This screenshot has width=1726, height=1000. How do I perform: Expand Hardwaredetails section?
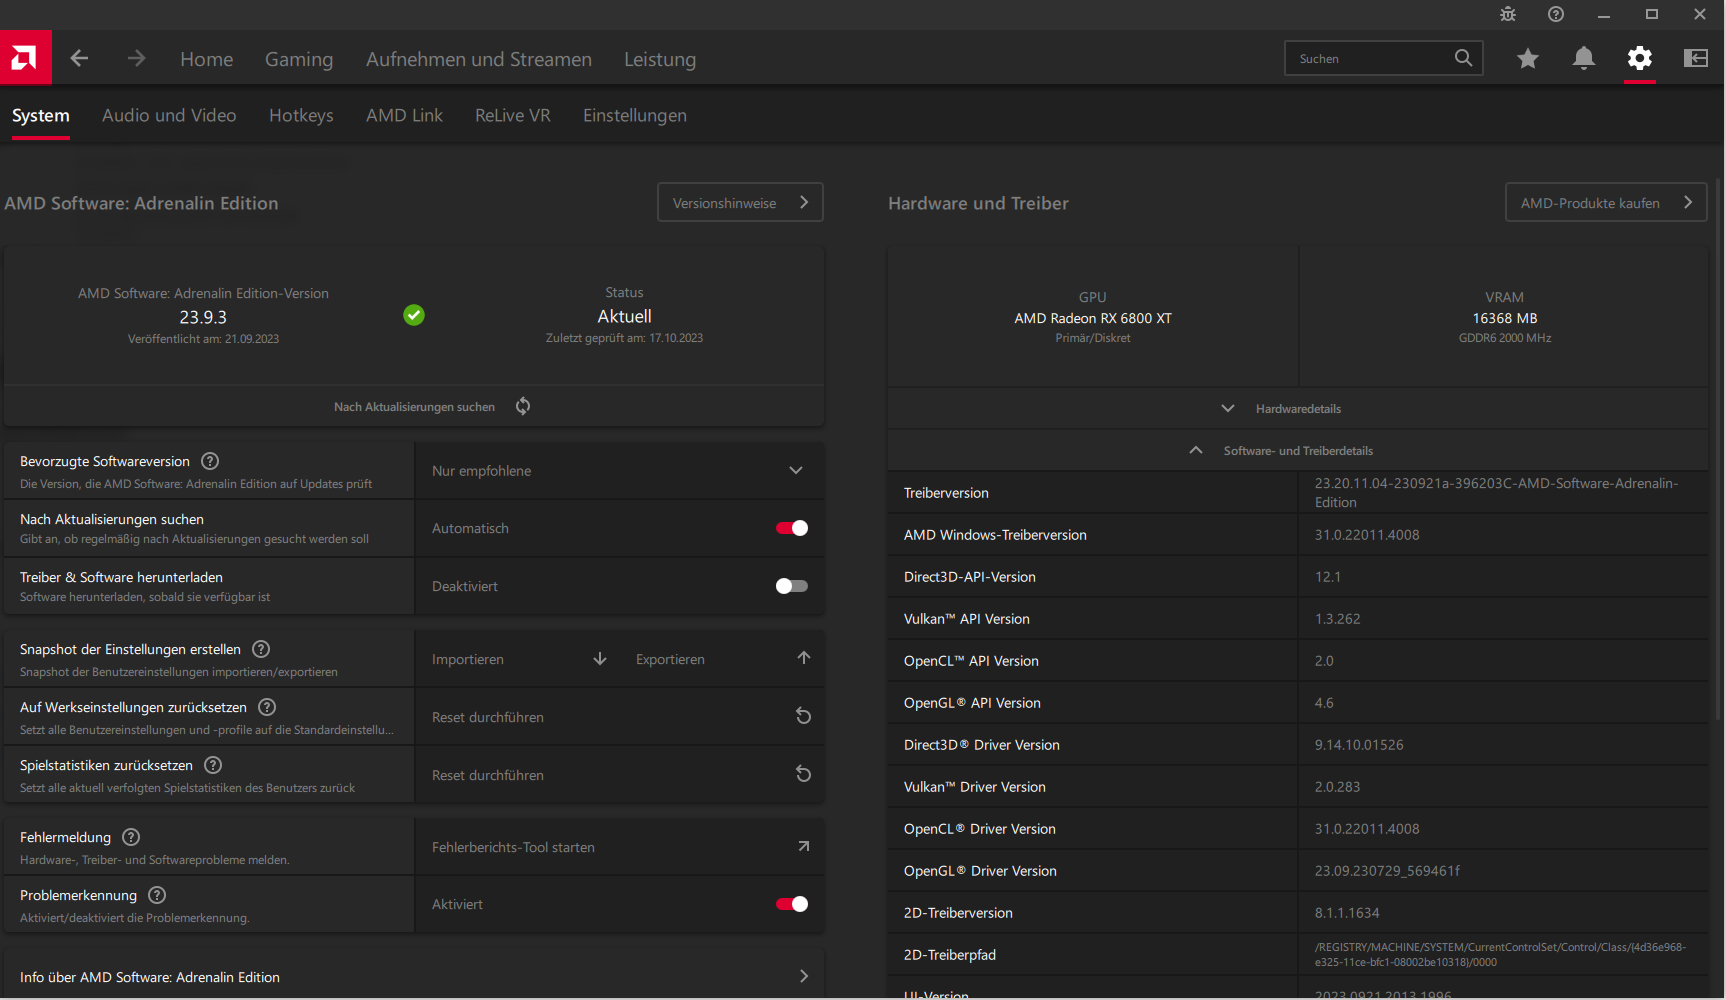(x=1298, y=408)
